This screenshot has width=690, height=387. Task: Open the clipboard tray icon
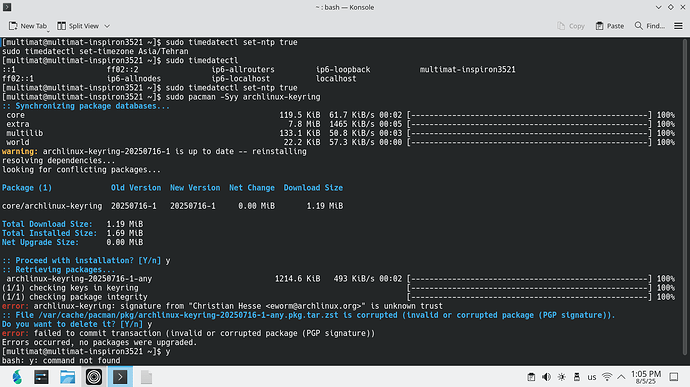coord(531,377)
